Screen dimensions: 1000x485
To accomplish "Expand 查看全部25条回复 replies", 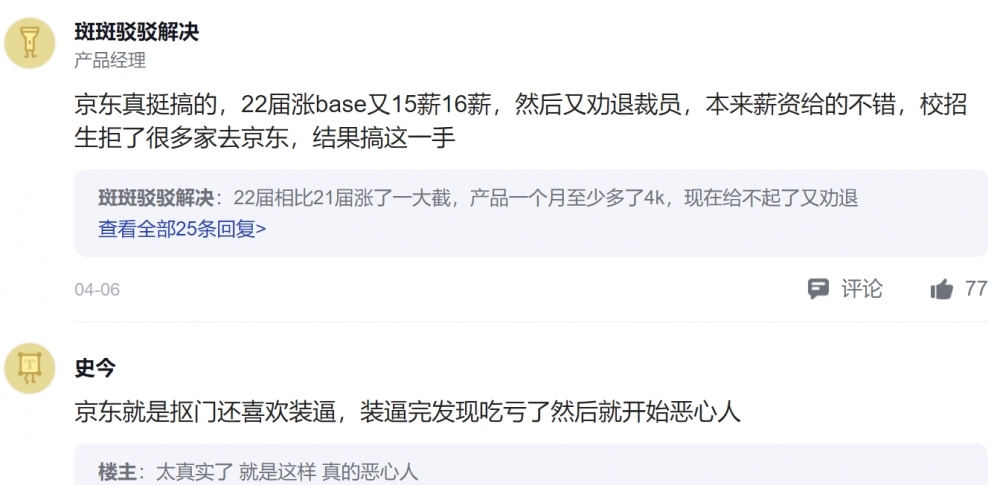I will (182, 229).
